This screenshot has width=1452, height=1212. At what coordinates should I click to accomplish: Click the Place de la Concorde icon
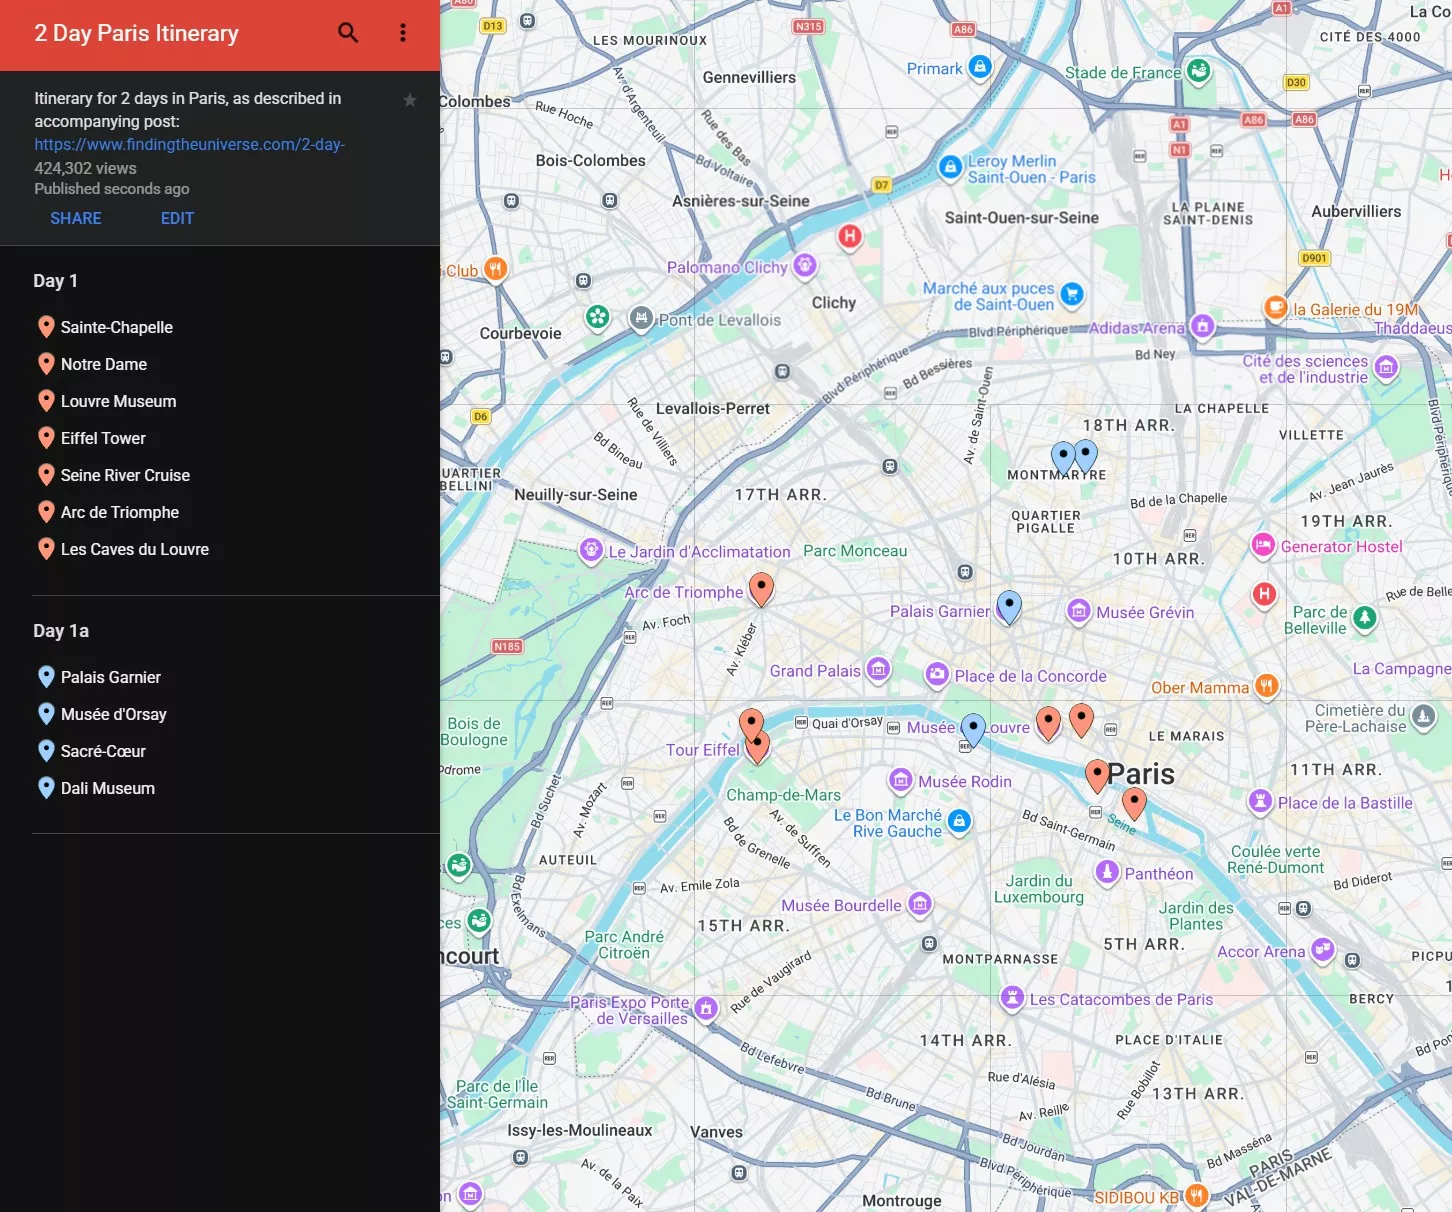click(x=937, y=675)
